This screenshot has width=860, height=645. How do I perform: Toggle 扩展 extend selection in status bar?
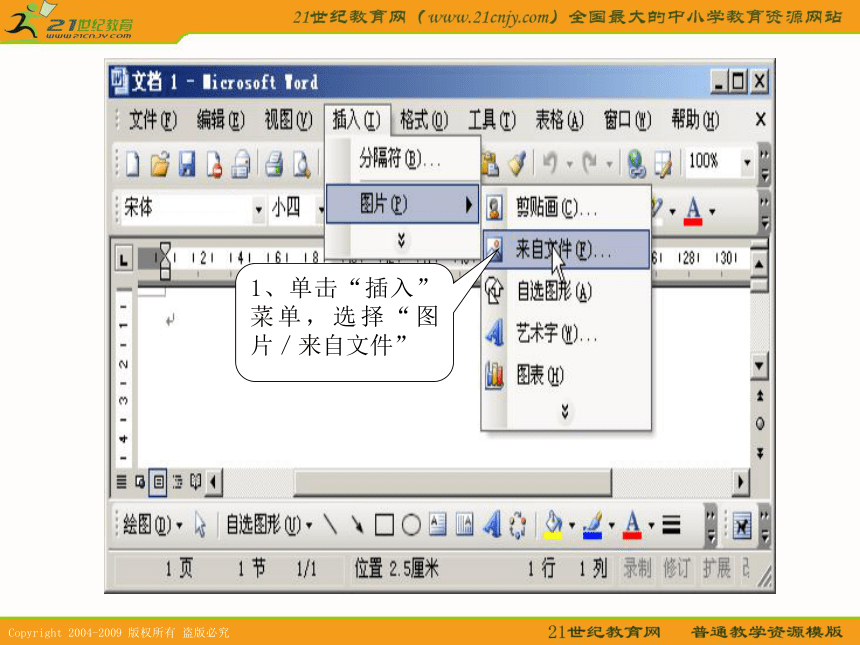tap(717, 568)
